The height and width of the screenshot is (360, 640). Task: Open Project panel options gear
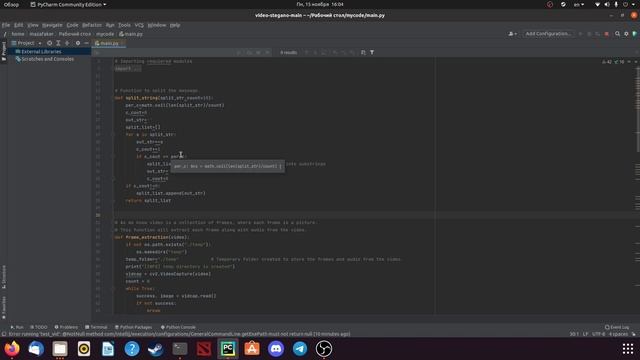(78, 43)
